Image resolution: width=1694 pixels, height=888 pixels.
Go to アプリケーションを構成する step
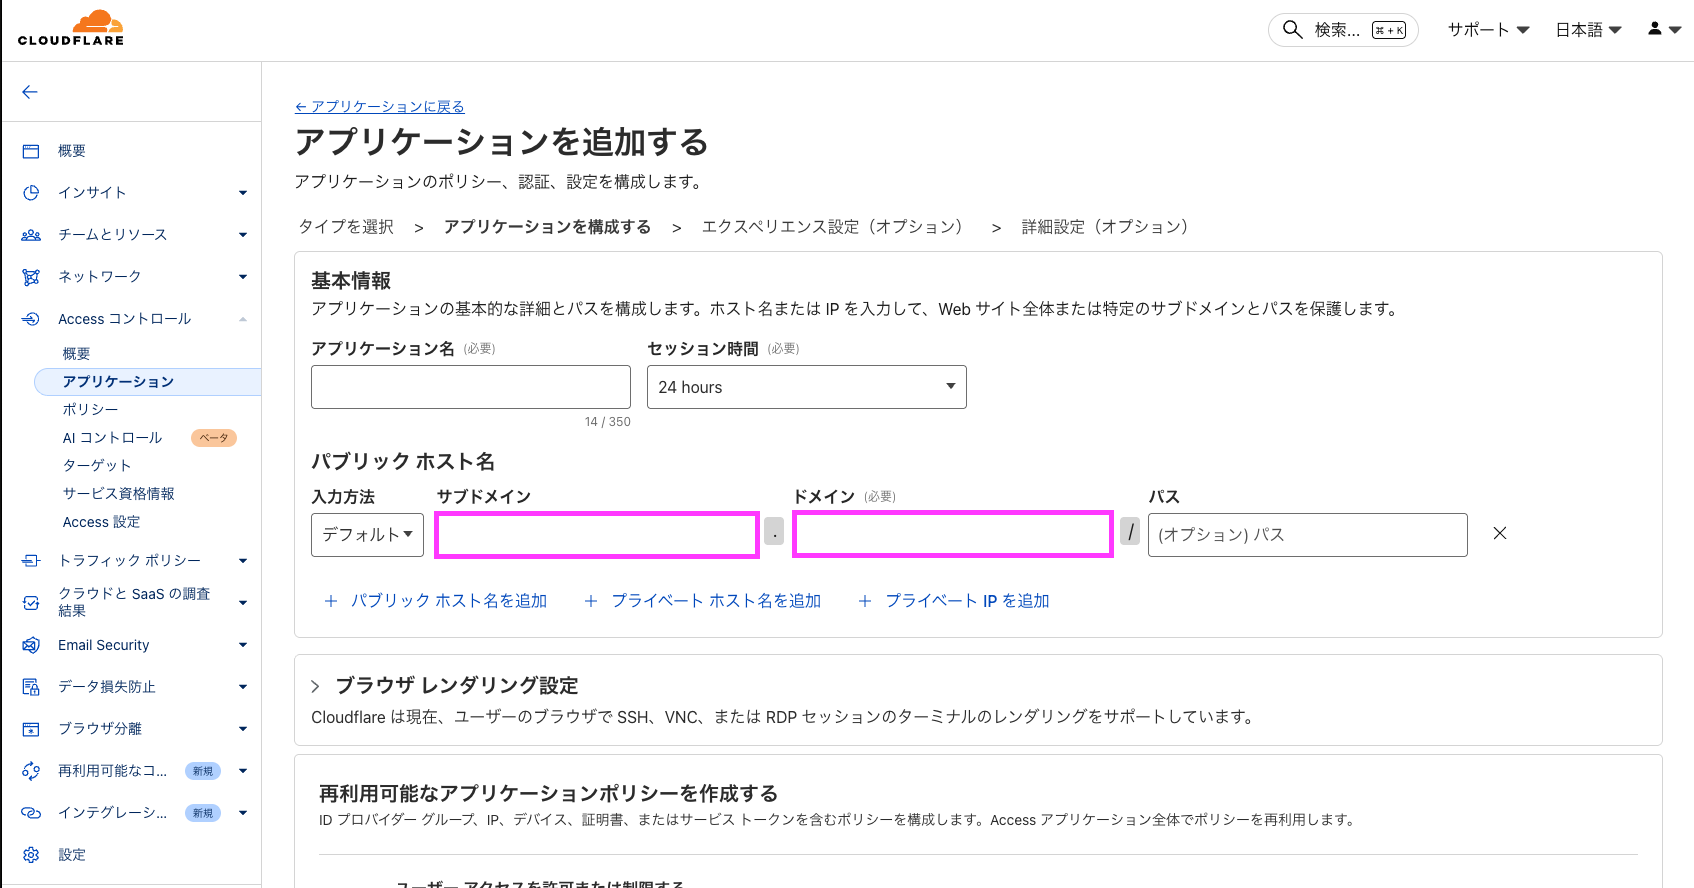(x=547, y=227)
